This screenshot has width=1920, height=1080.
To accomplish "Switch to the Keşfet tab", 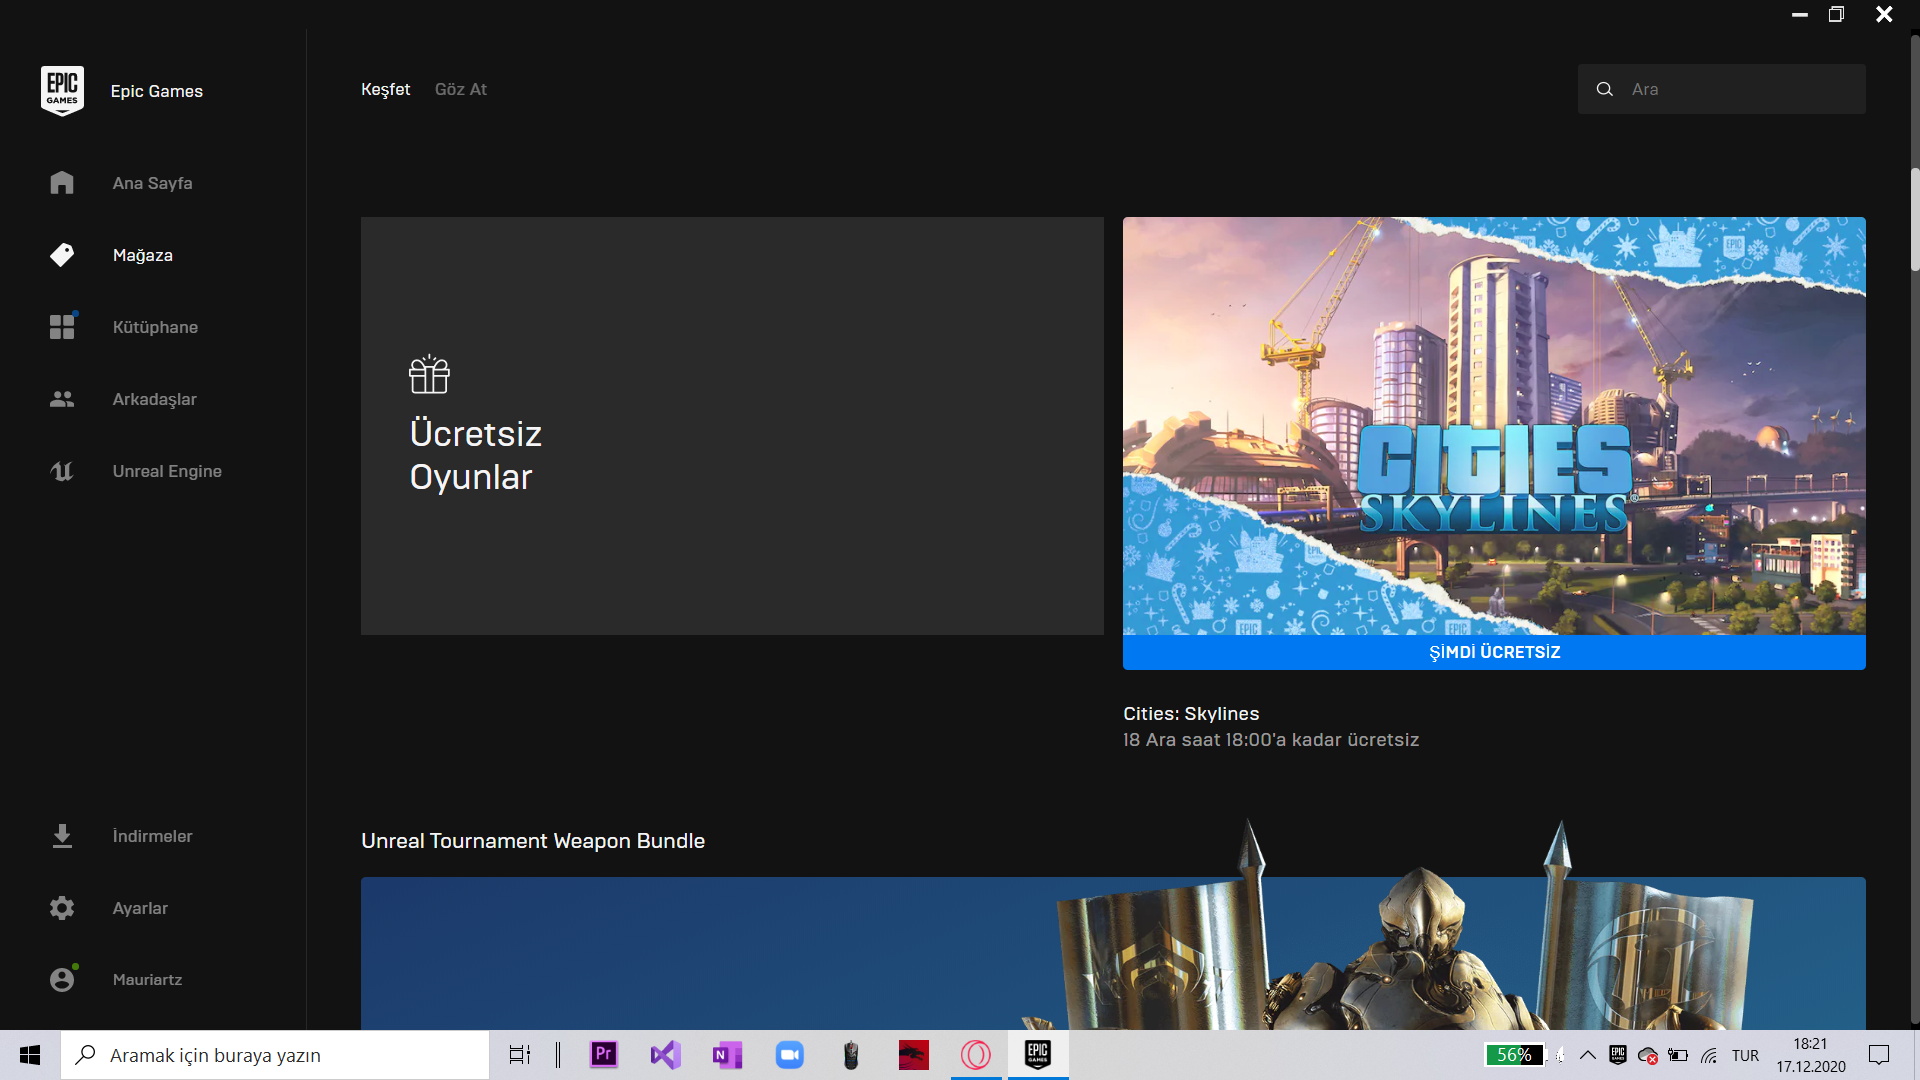I will point(385,89).
